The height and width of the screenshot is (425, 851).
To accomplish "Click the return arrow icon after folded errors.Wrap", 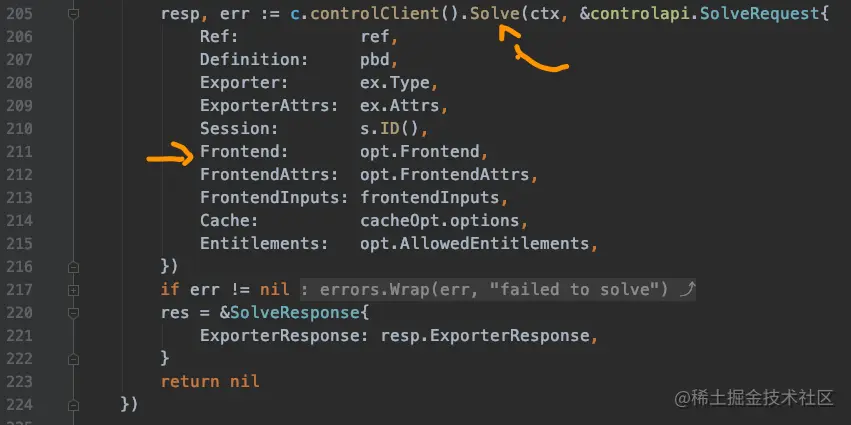I will tap(686, 290).
